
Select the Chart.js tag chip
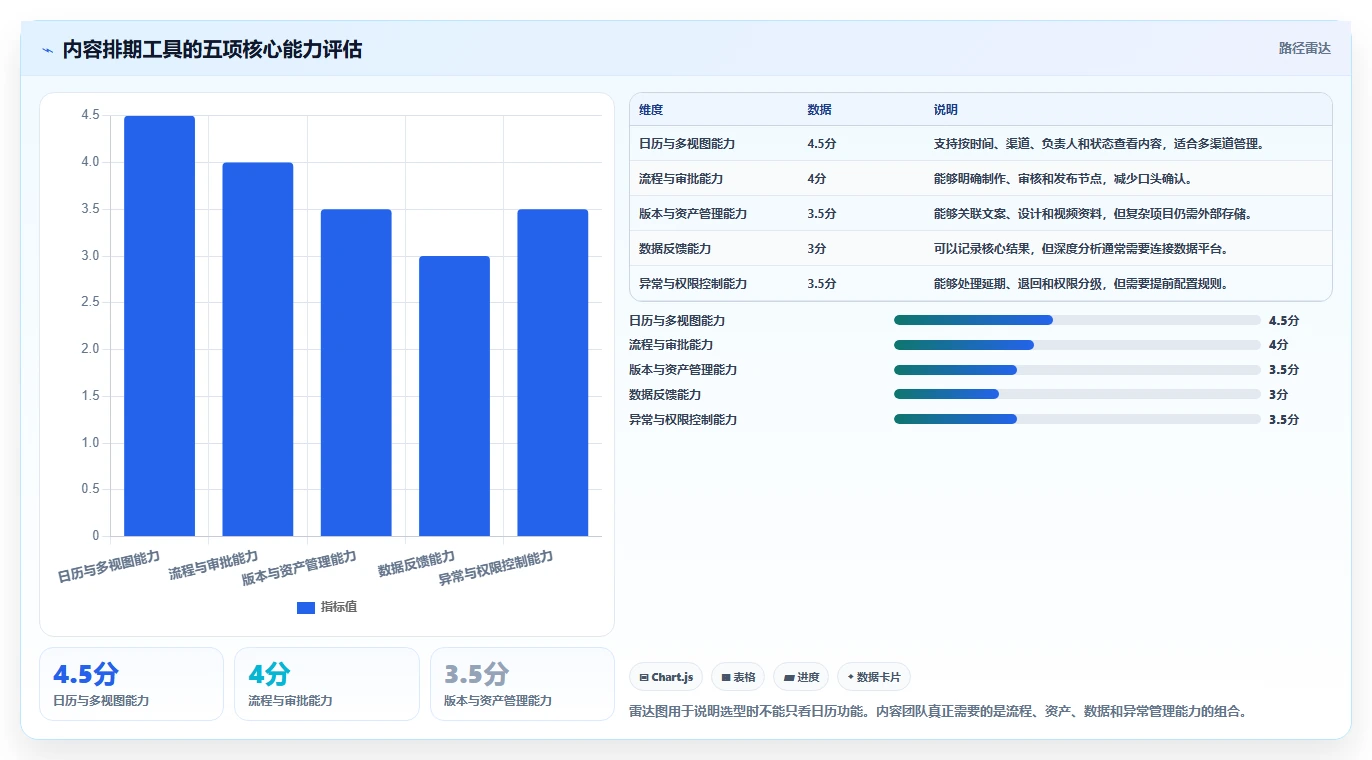pos(666,677)
